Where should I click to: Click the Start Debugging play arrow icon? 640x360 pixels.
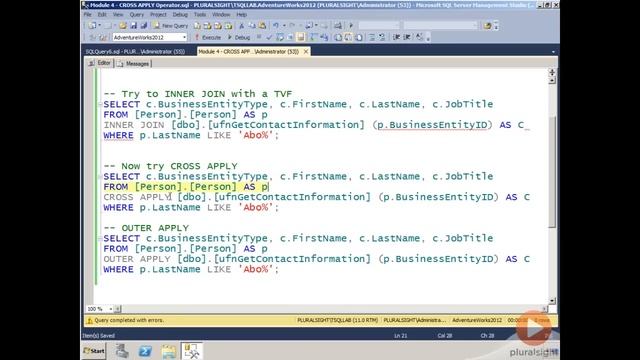(351, 26)
